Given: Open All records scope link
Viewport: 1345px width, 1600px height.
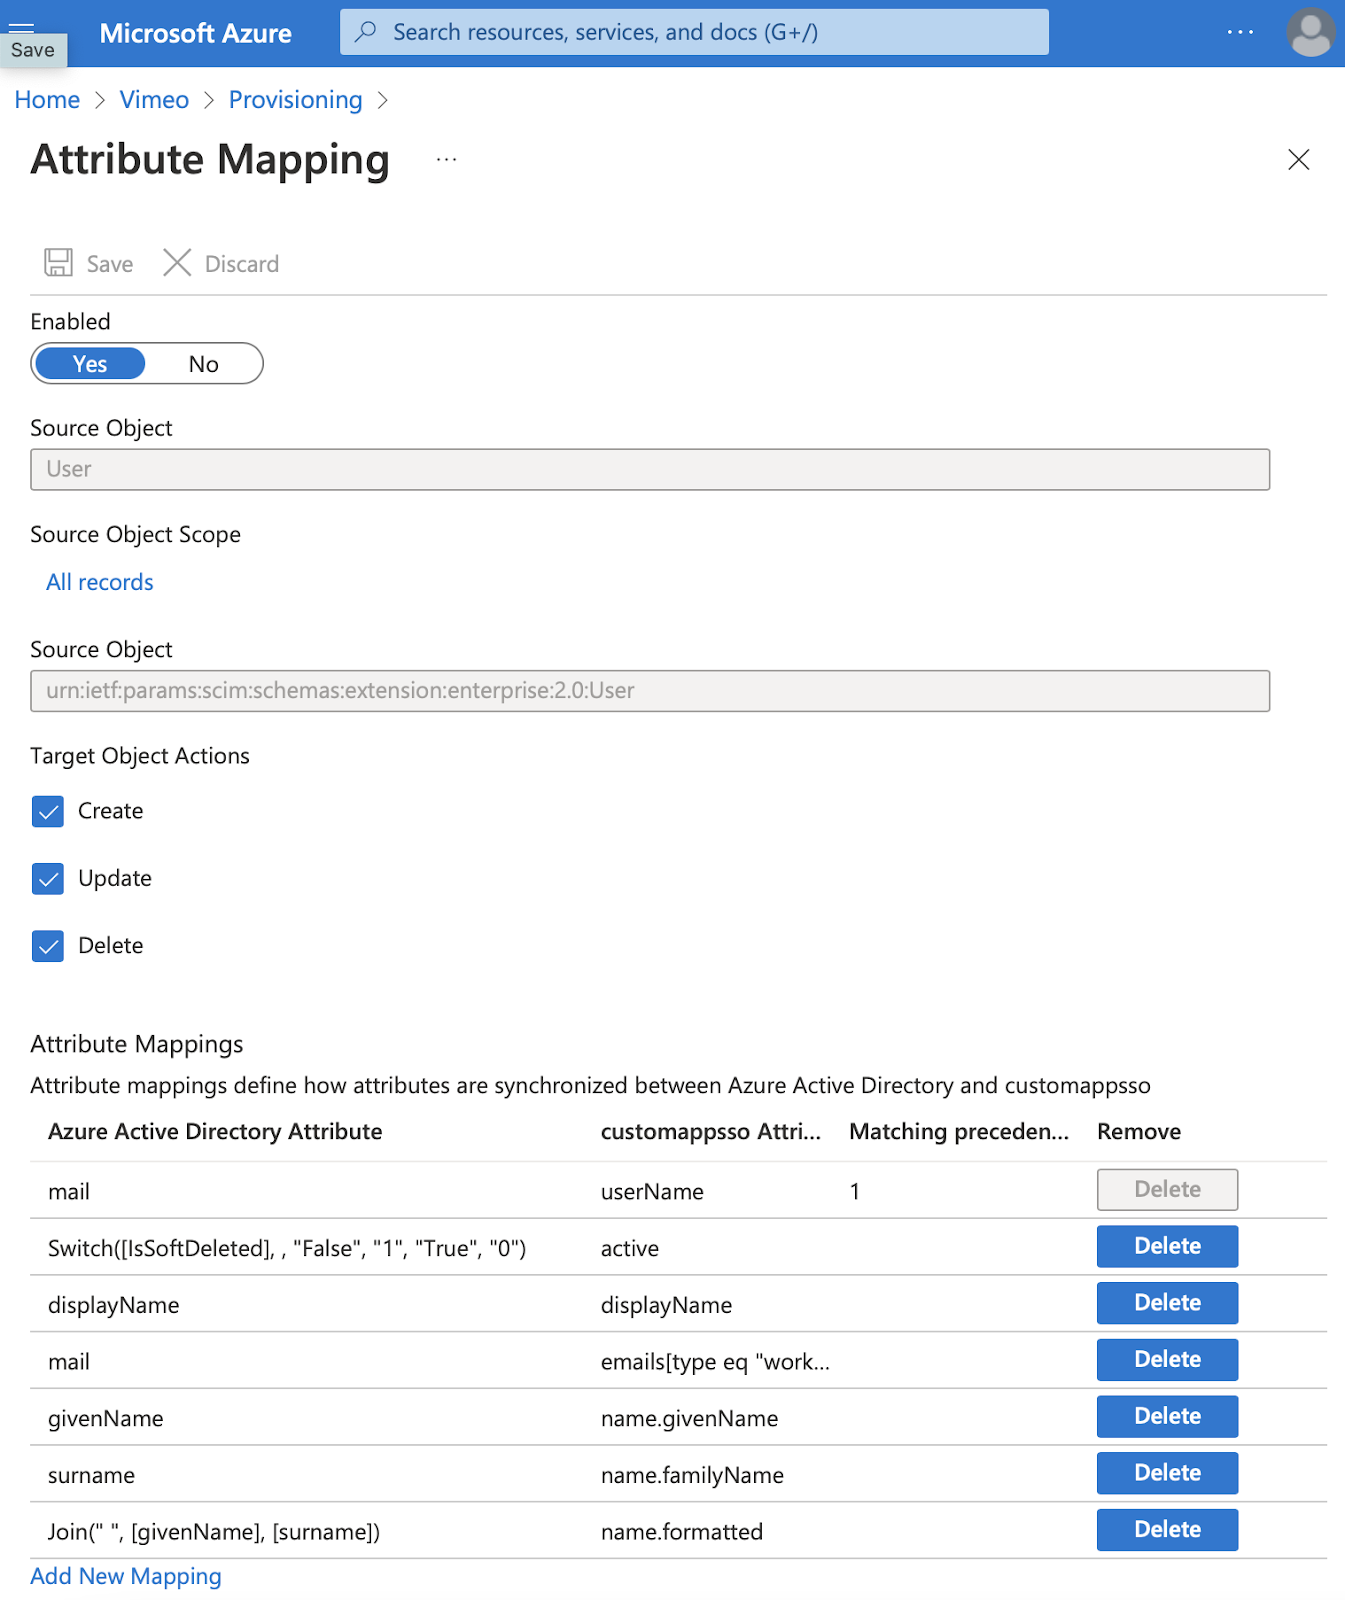Looking at the screenshot, I should pos(100,582).
